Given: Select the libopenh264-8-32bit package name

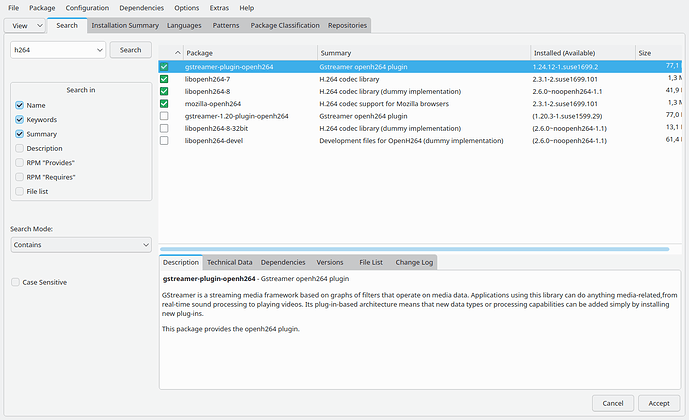Looking at the screenshot, I should pyautogui.click(x=216, y=128).
